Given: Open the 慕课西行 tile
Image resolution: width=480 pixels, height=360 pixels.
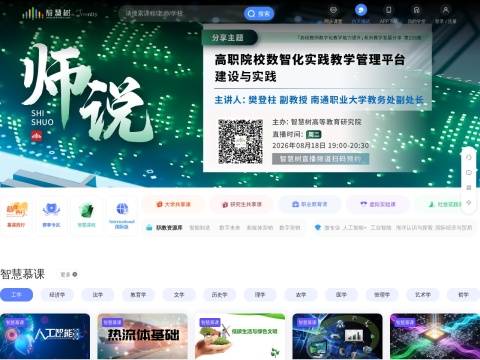Looking at the screenshot, I should [x=16, y=215].
